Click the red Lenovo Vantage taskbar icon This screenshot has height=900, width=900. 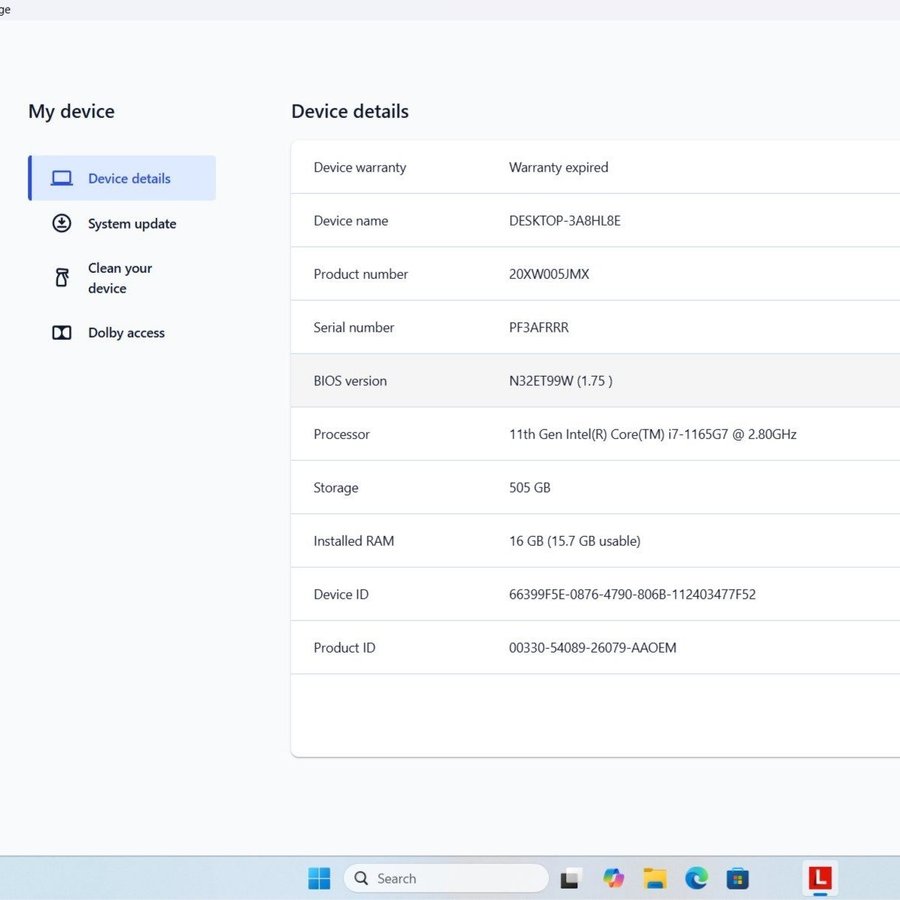click(x=820, y=877)
